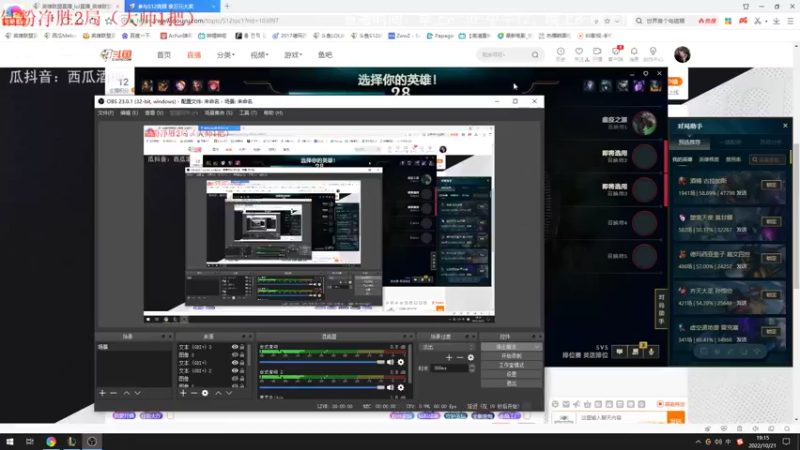Move scene down with arrow in Scenes panel
Screen dimensions: 800x450
pyautogui.click(x=137, y=393)
